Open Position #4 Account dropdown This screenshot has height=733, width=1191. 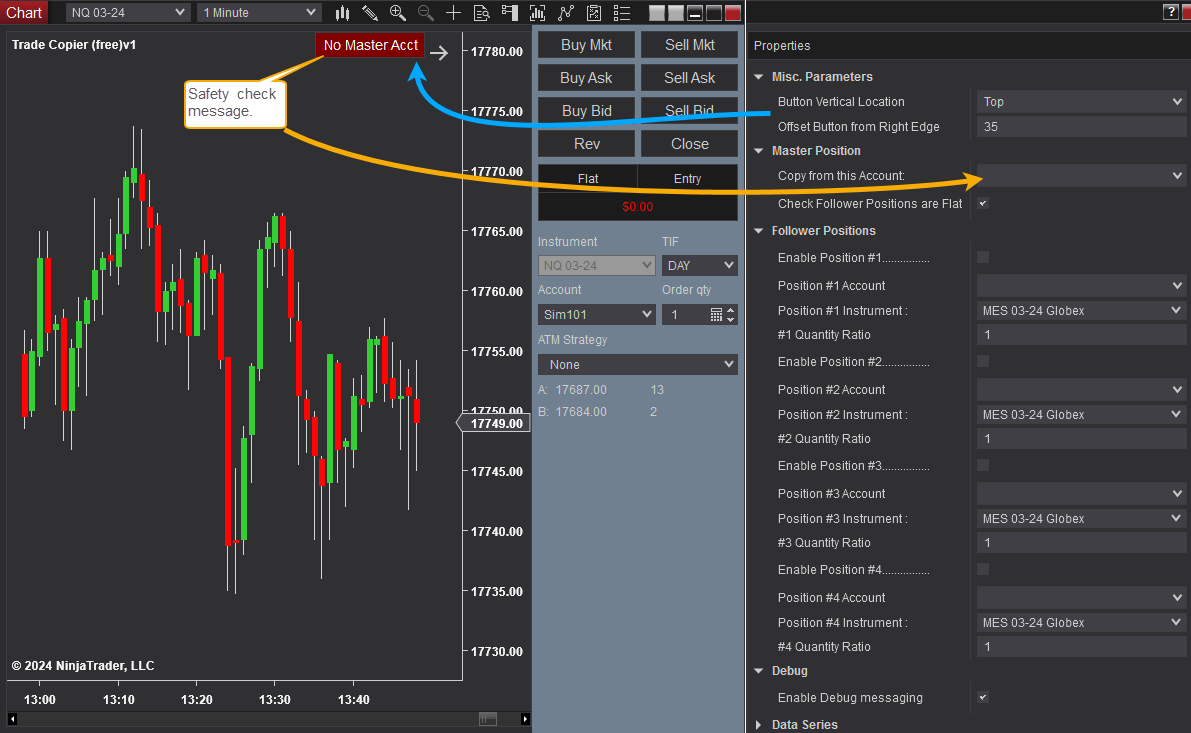click(x=1081, y=598)
